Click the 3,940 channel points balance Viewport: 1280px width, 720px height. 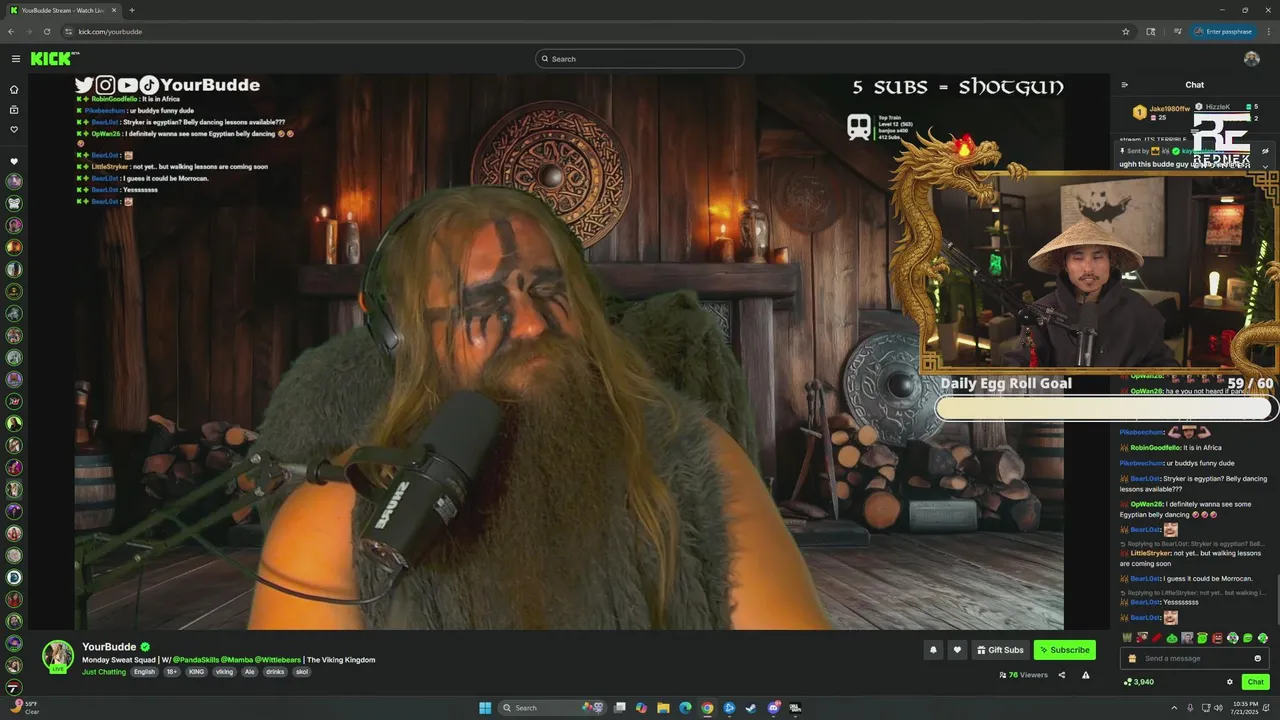[1139, 682]
